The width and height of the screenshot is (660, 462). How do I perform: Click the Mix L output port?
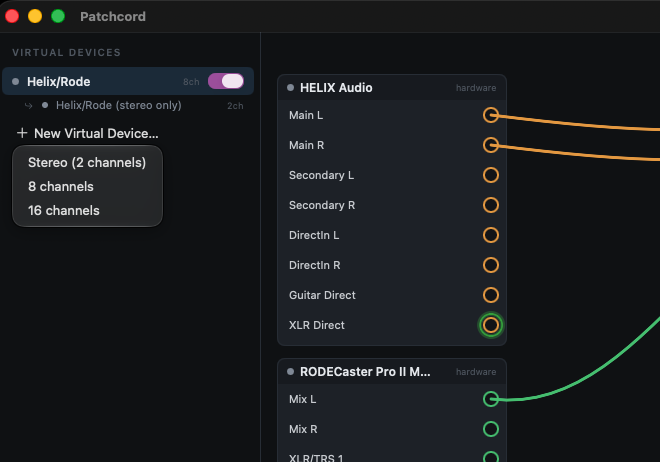tap(491, 399)
